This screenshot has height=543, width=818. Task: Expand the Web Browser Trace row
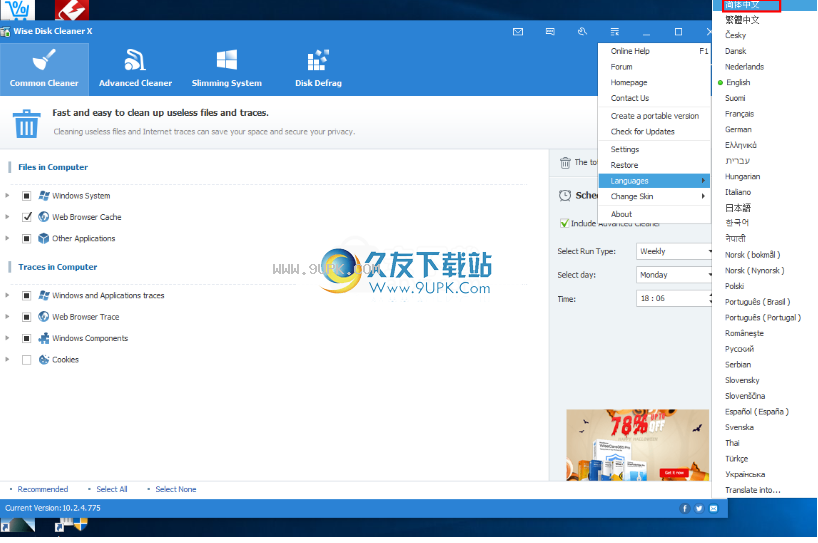7,317
